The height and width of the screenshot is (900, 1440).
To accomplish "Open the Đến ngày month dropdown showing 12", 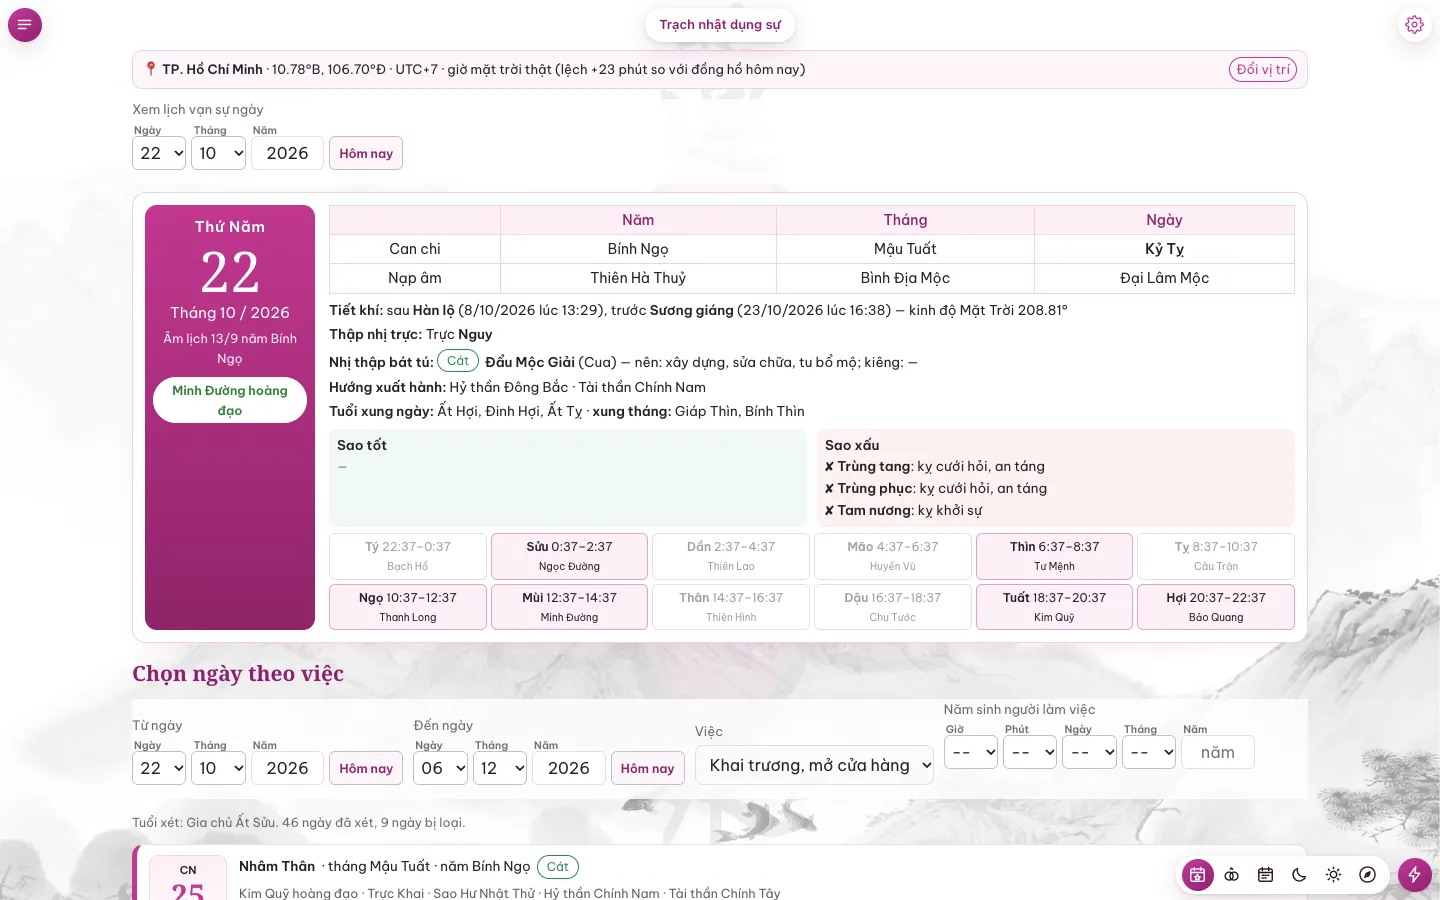I will point(500,768).
